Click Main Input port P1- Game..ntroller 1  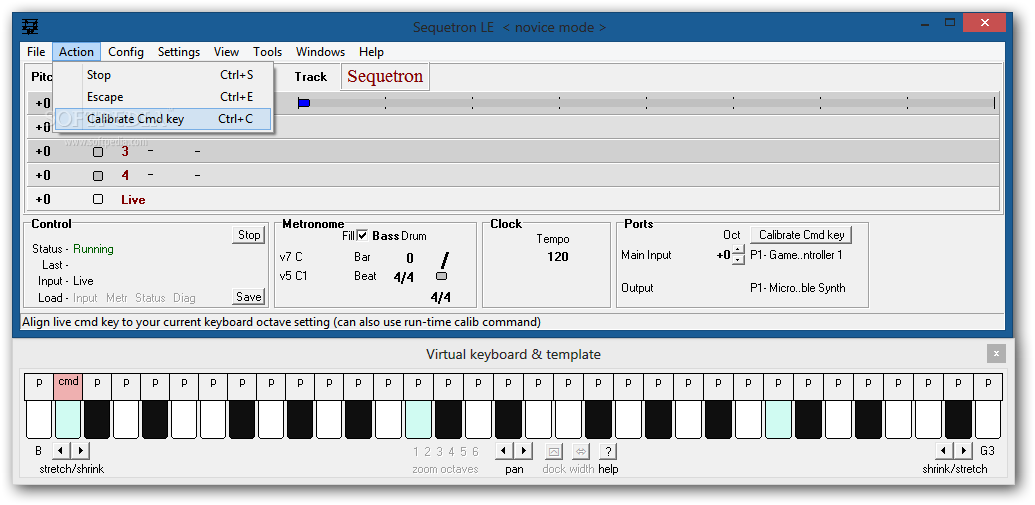(796, 255)
